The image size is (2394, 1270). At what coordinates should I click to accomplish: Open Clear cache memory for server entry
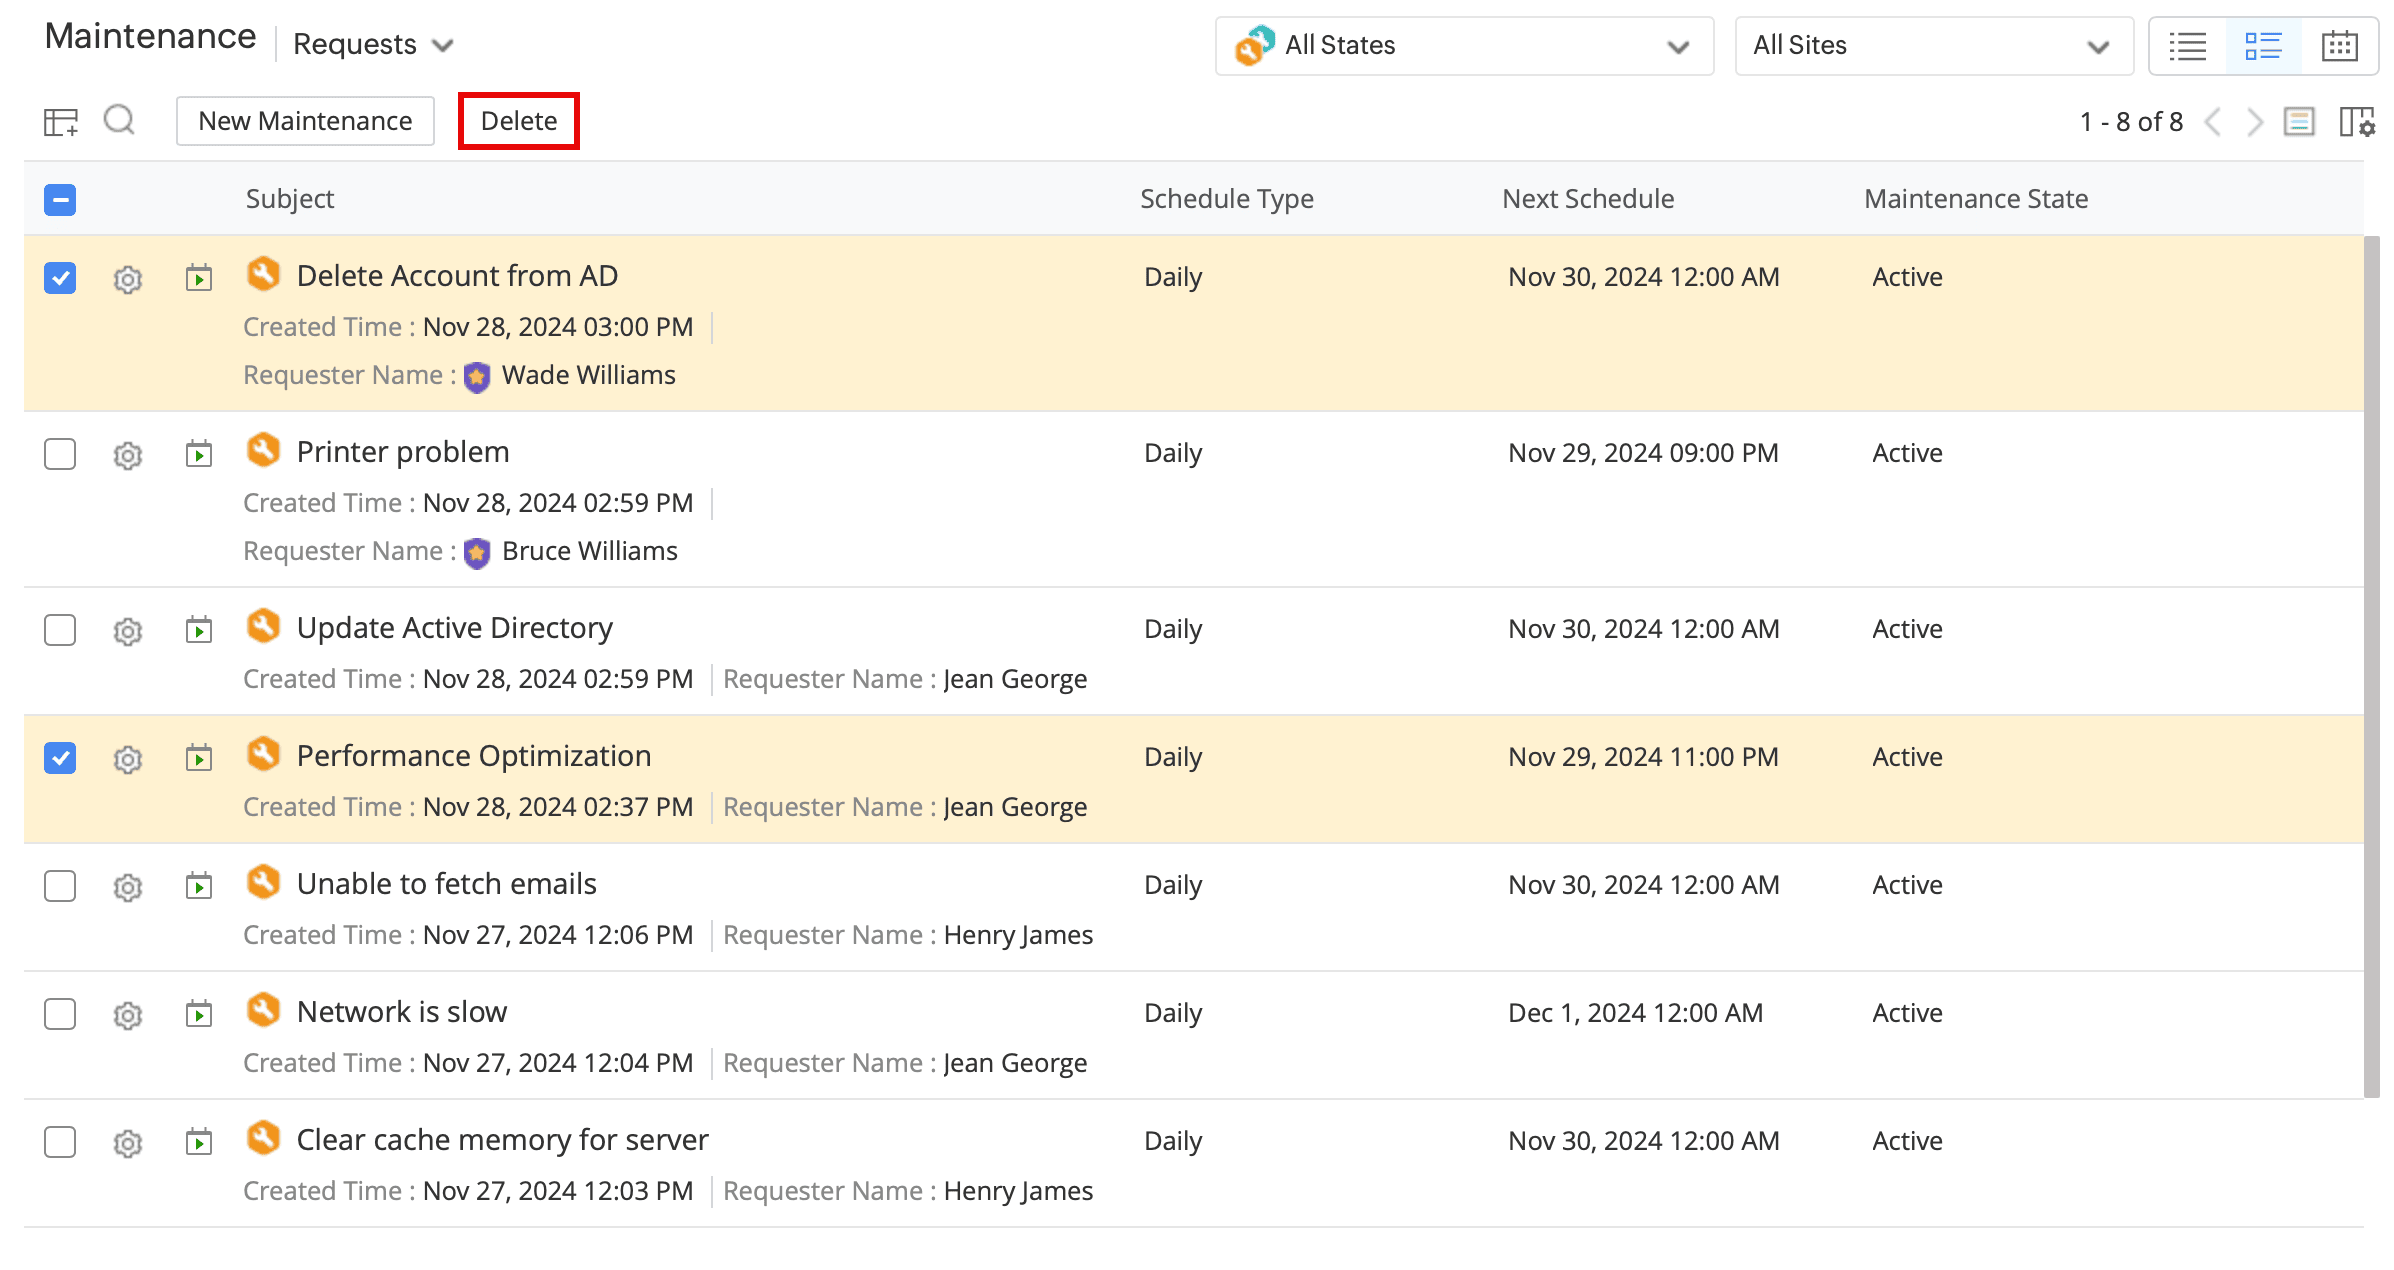[502, 1140]
